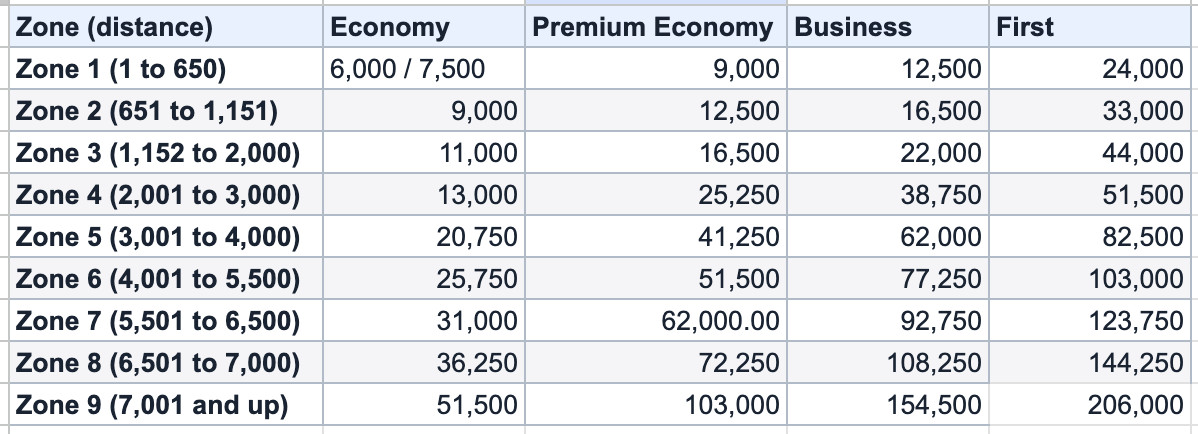Select the Zone 9 First value 206,000
The height and width of the screenshot is (434, 1198).
coord(1093,404)
